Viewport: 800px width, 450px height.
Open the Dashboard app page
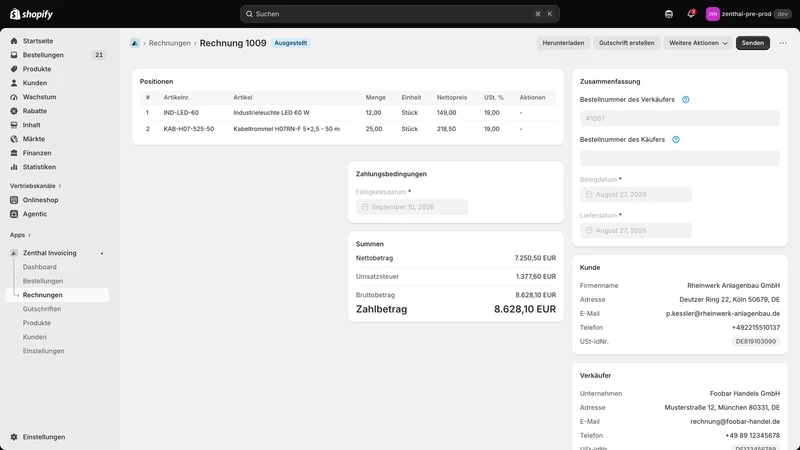pos(39,267)
